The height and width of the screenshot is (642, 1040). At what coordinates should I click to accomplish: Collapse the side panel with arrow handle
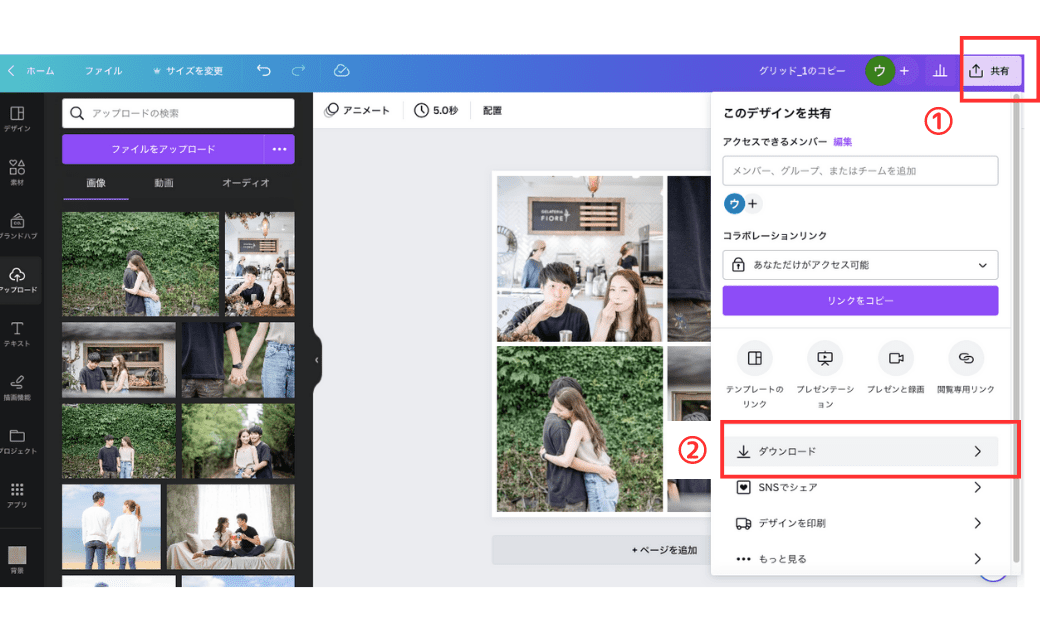coord(317,360)
